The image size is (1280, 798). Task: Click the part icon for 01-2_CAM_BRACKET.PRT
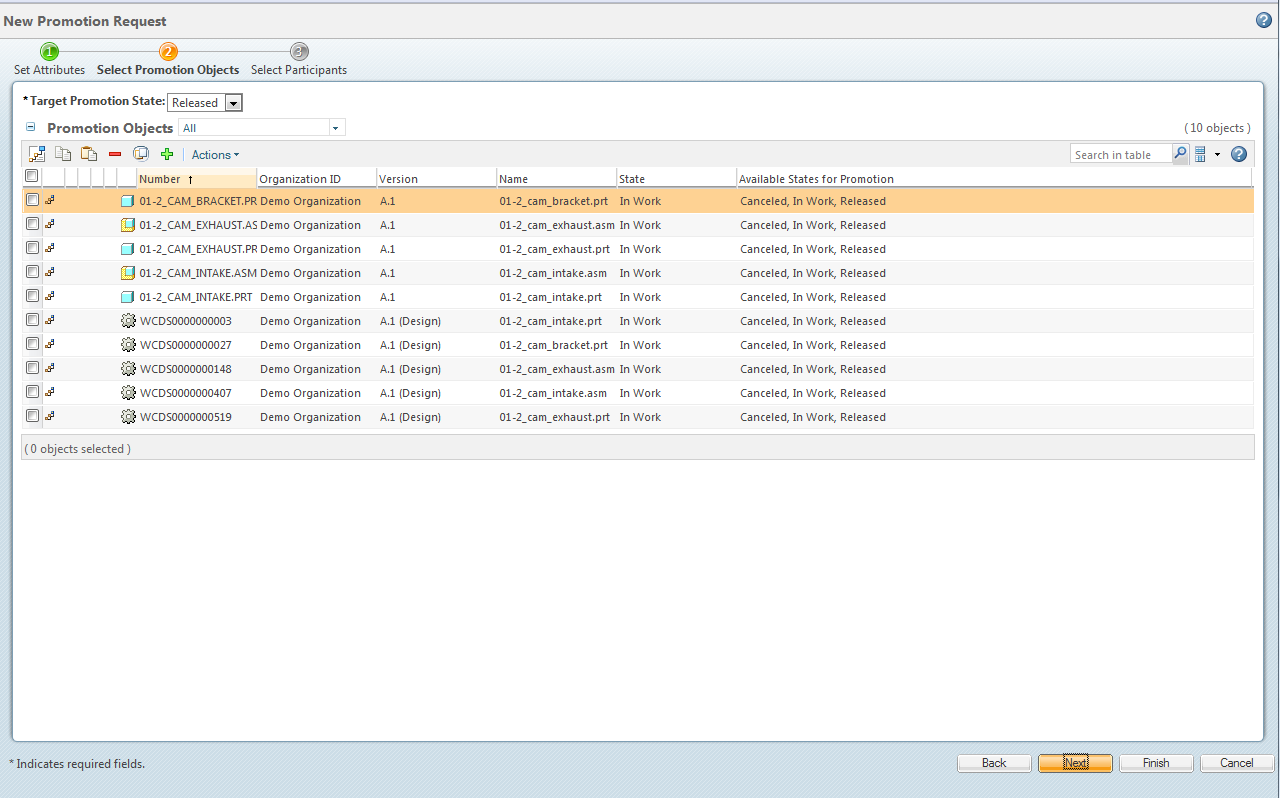pyautogui.click(x=127, y=201)
